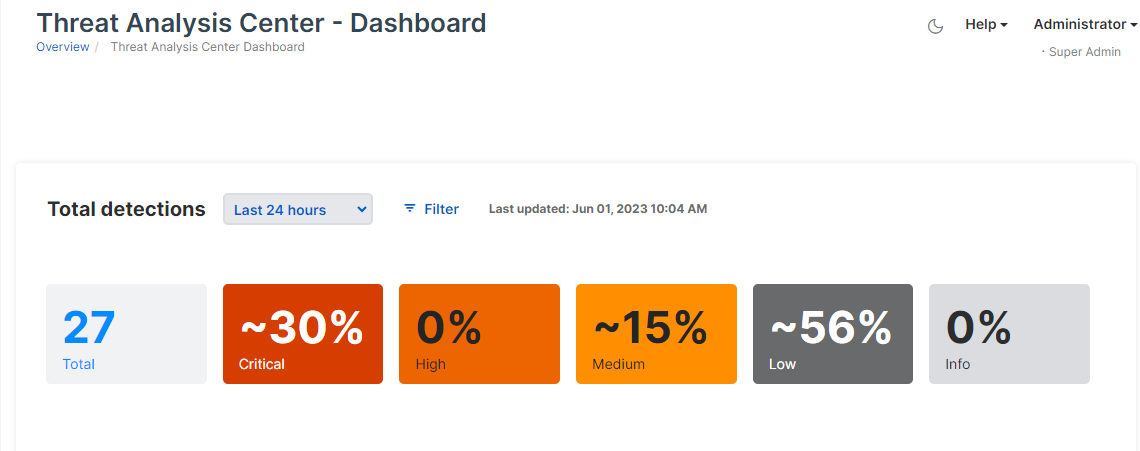The image size is (1140, 451).
Task: Expand the Last 24 hours time range dropdown
Action: pyautogui.click(x=298, y=210)
